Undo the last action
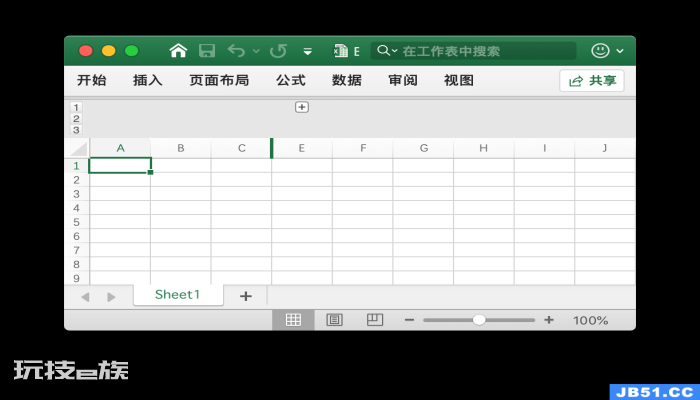 (x=236, y=51)
